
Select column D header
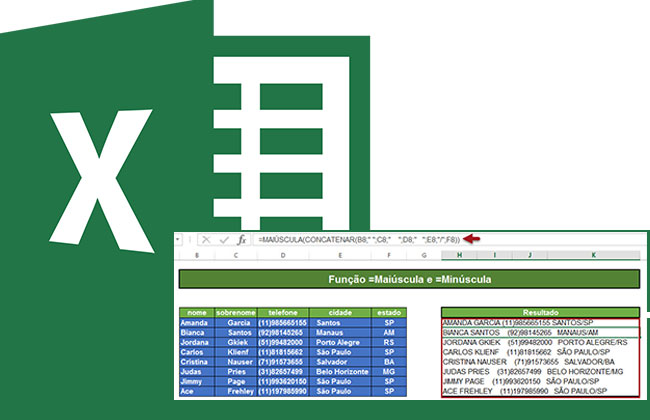[x=283, y=255]
